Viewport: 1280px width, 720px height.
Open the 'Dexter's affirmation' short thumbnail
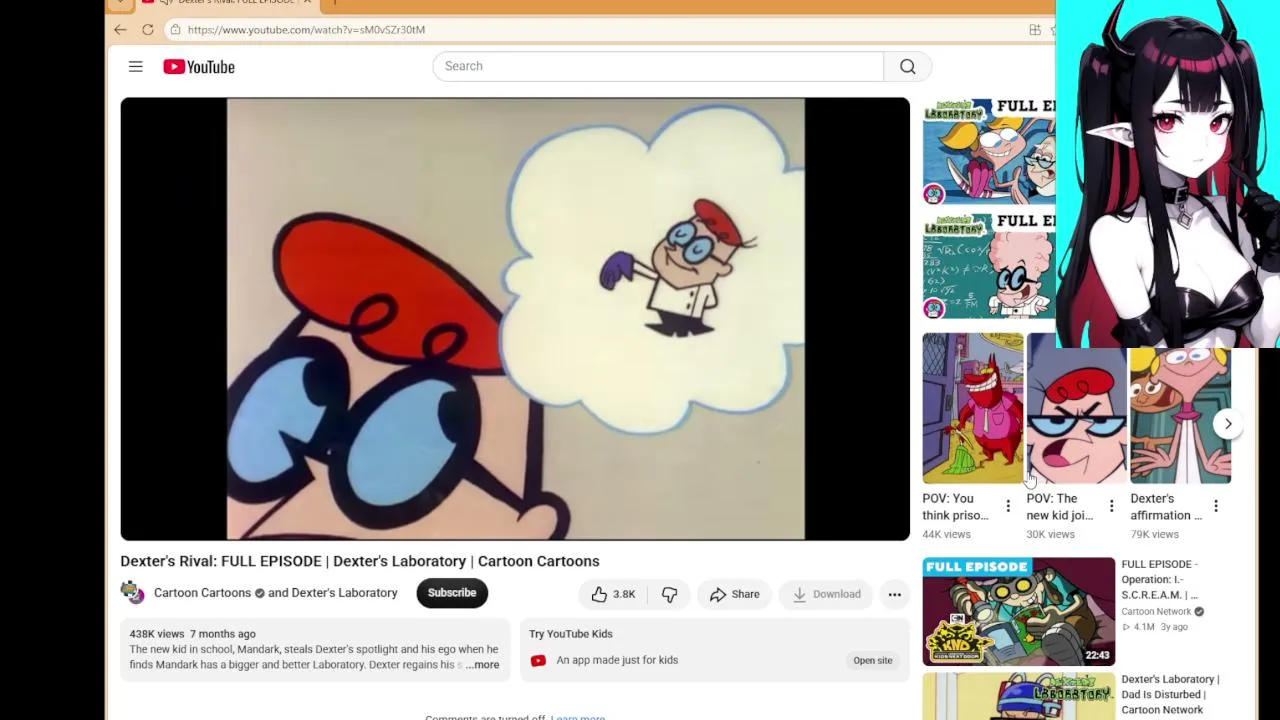pyautogui.click(x=1181, y=416)
